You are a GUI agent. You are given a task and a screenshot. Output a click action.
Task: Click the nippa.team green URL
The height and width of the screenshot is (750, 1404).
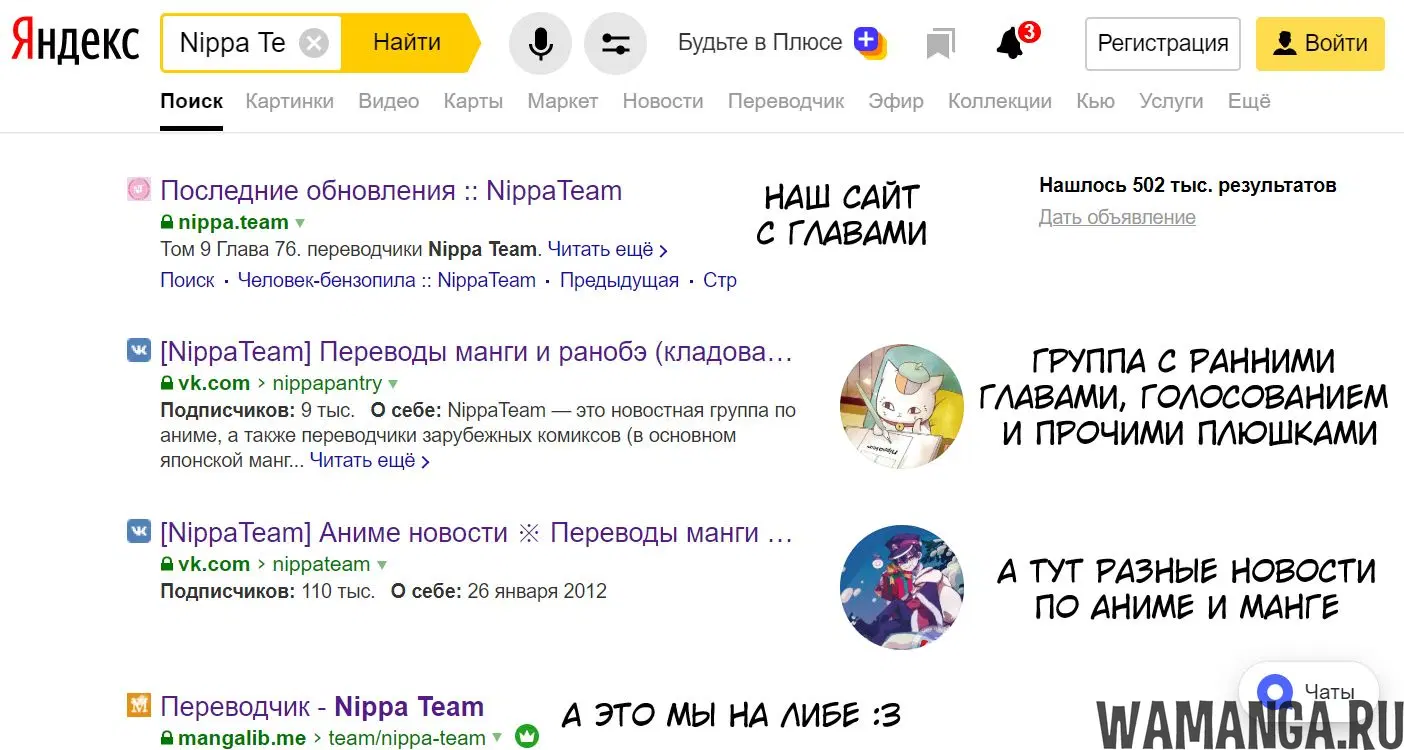tap(233, 222)
